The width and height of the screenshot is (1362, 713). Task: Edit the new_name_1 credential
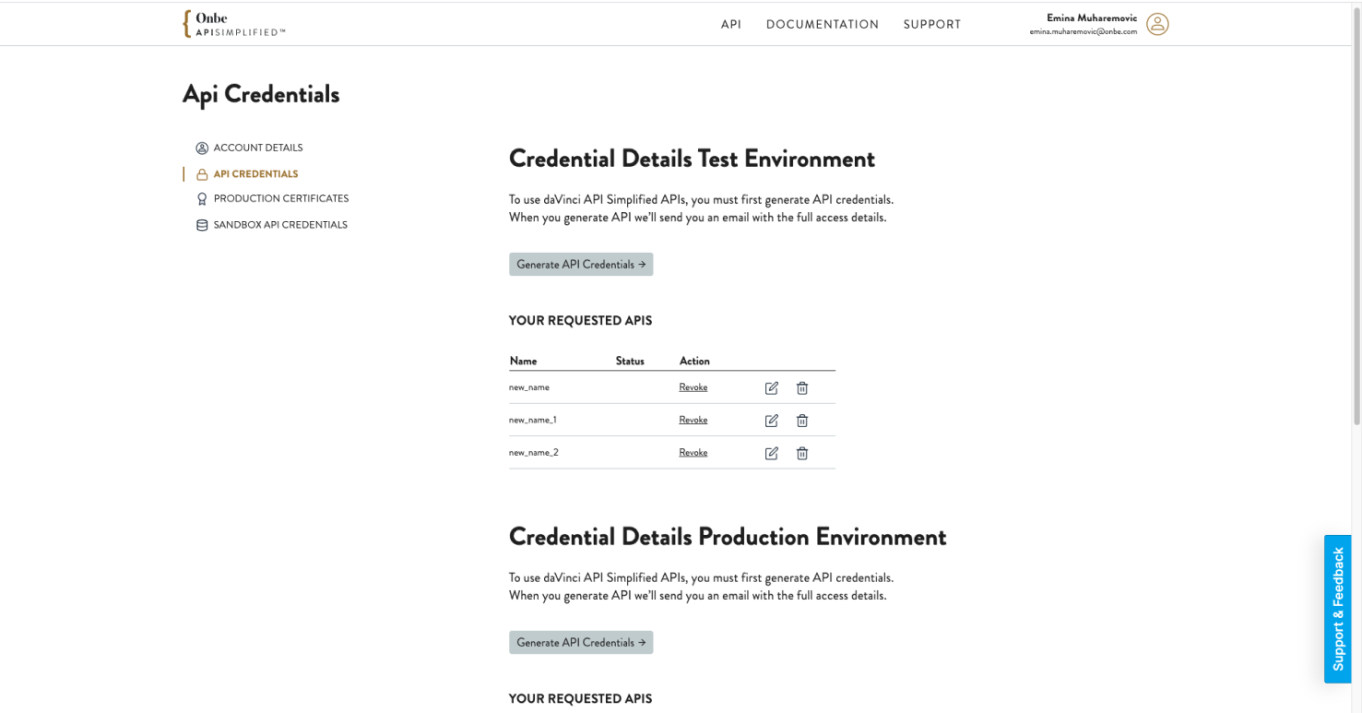[771, 421]
